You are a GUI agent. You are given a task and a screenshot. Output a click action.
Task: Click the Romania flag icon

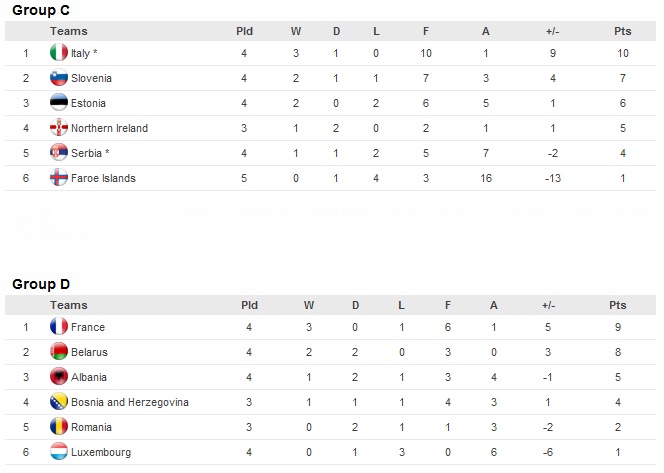tap(59, 426)
